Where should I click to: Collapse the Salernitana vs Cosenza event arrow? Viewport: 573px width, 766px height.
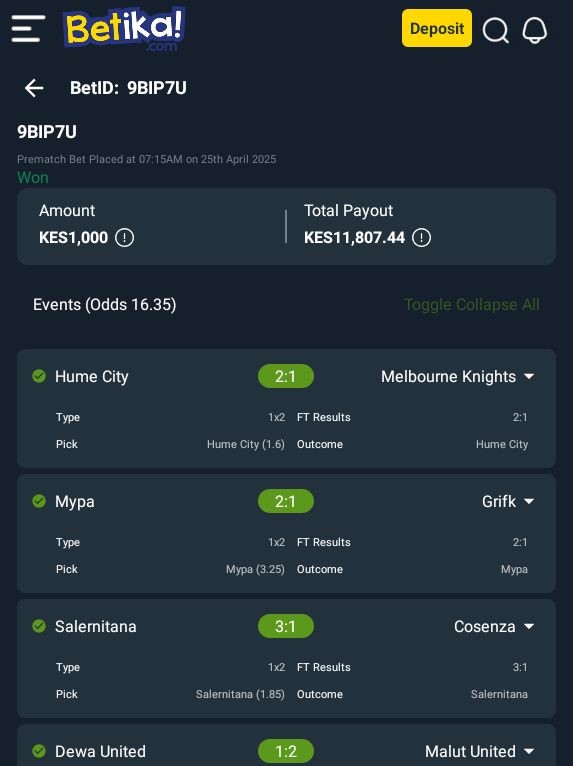pyautogui.click(x=529, y=626)
